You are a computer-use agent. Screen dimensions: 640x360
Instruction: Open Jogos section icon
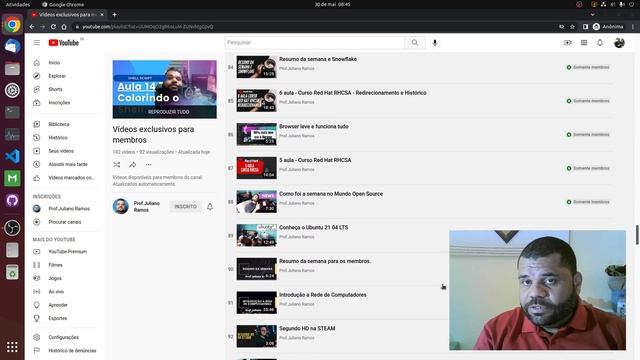(x=37, y=278)
